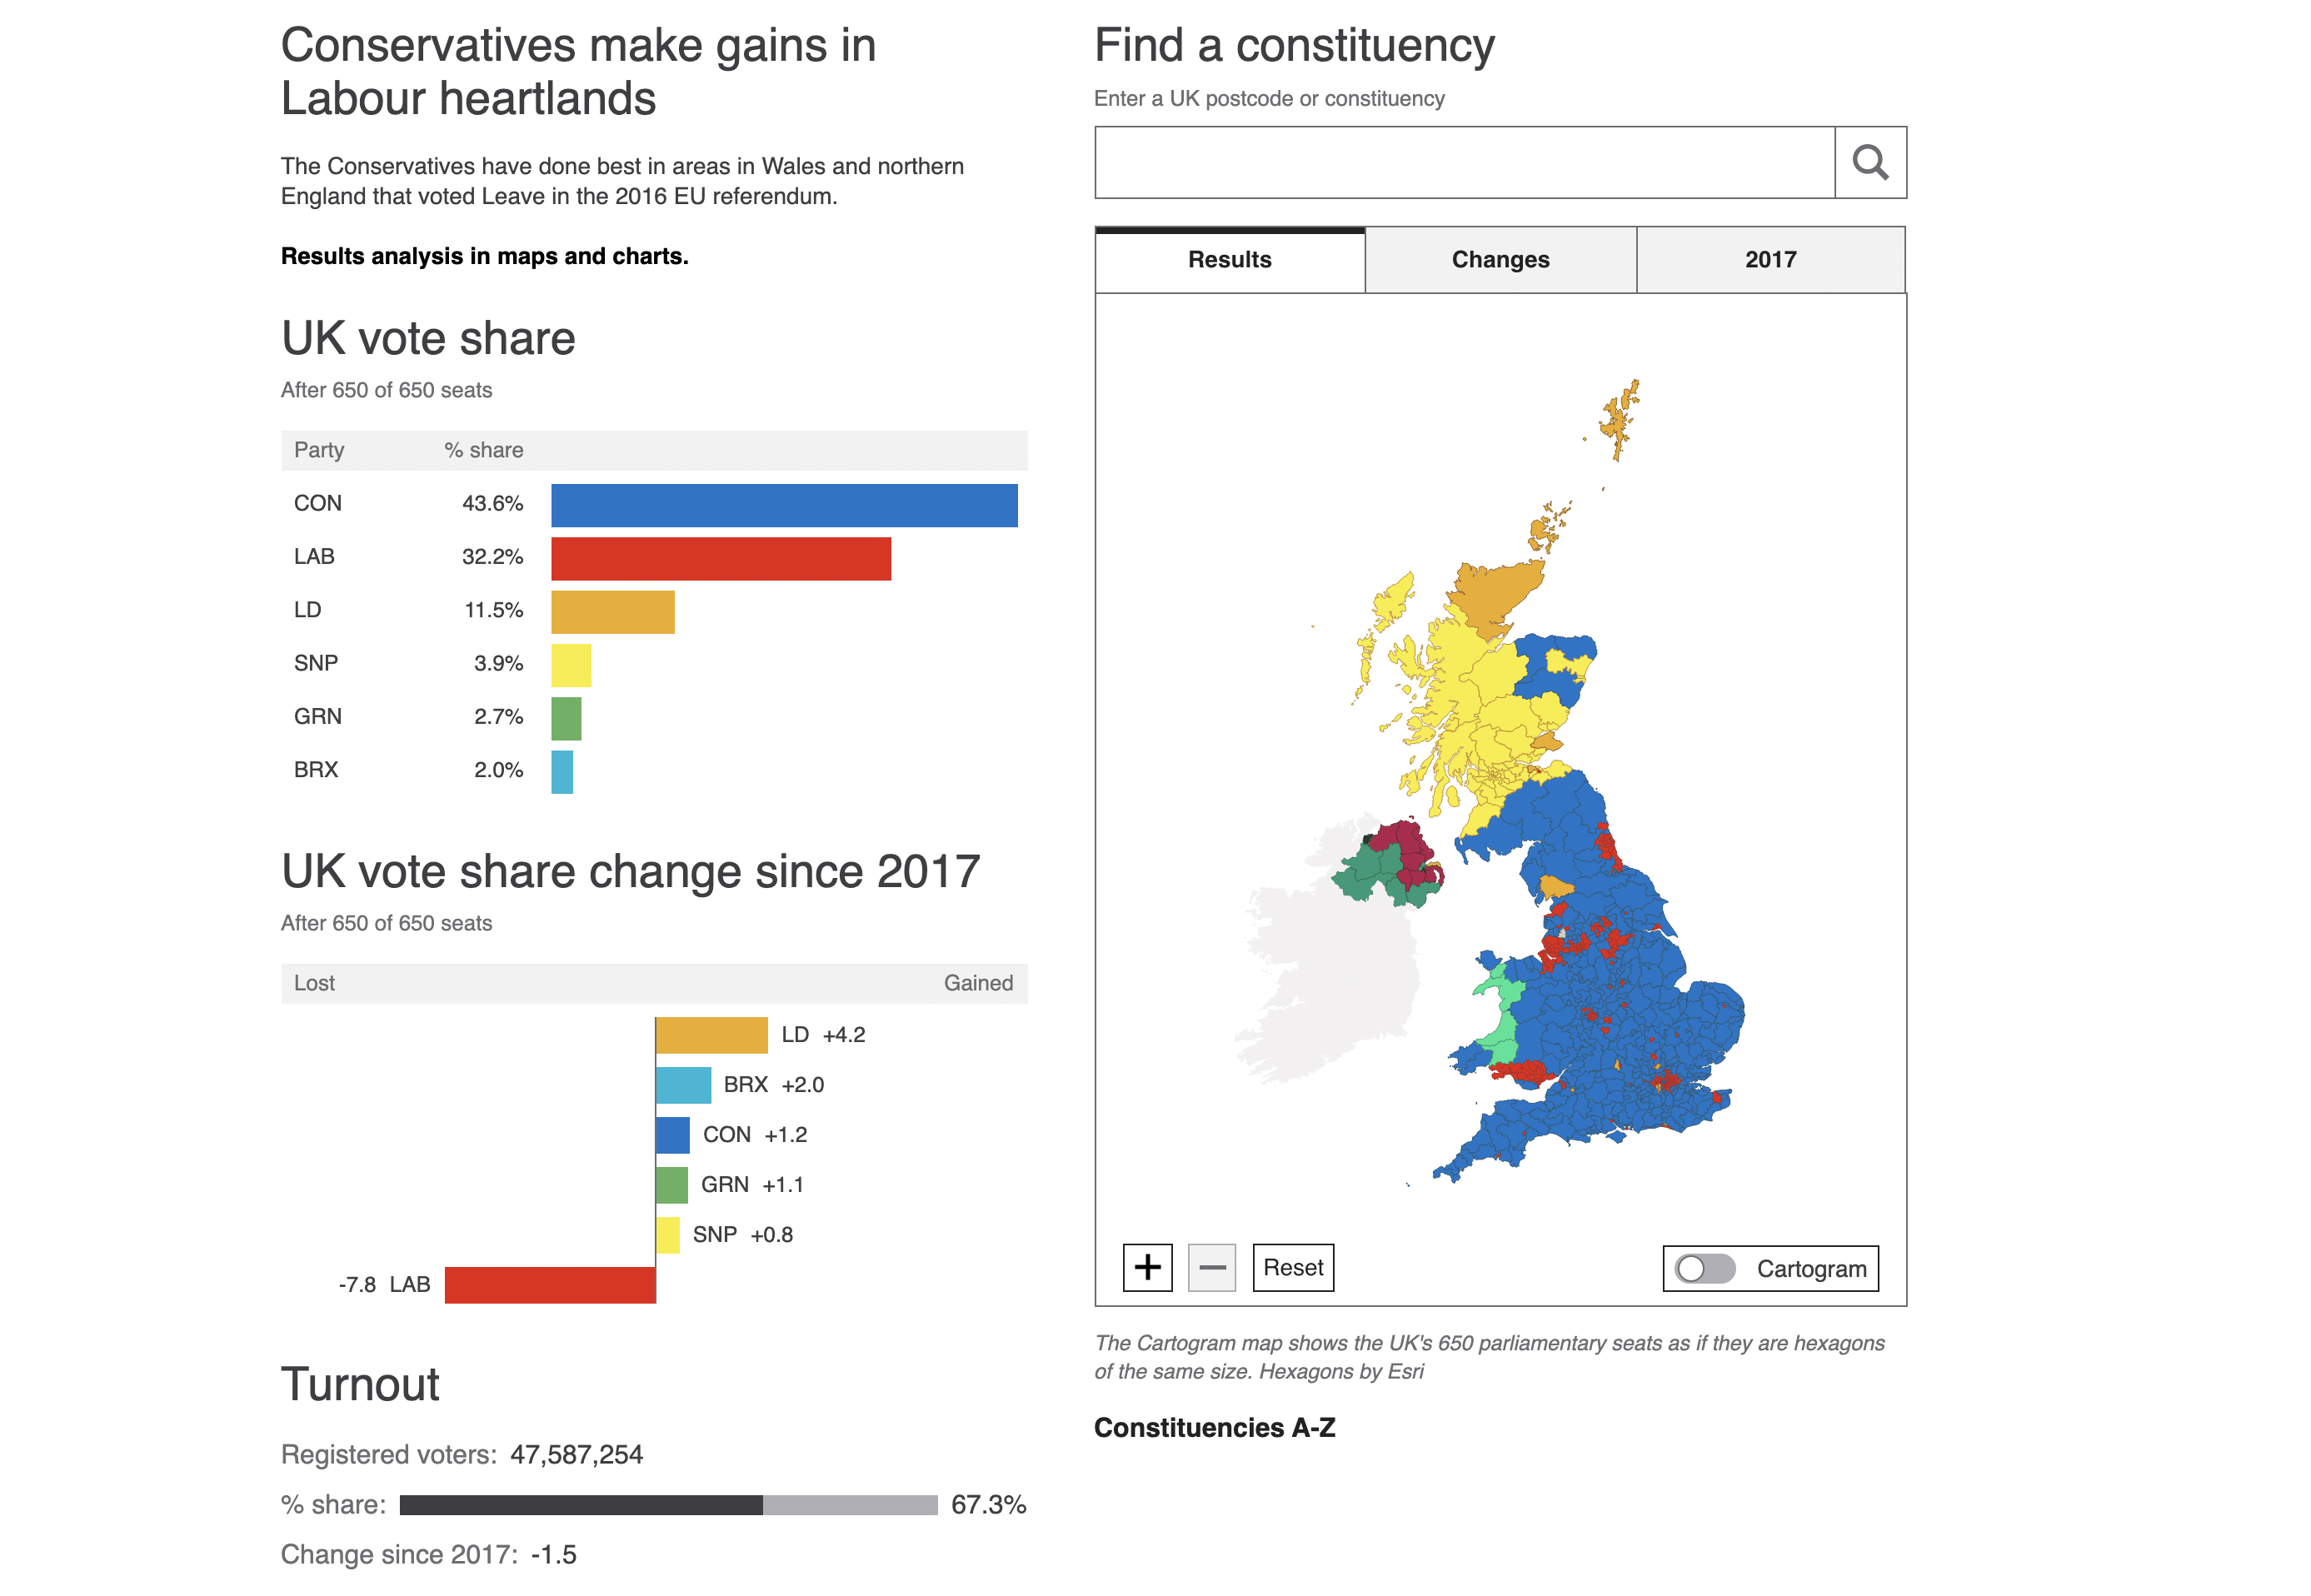This screenshot has height=1596, width=2311.
Task: Click the turnout percentage share bar
Action: [667, 1504]
